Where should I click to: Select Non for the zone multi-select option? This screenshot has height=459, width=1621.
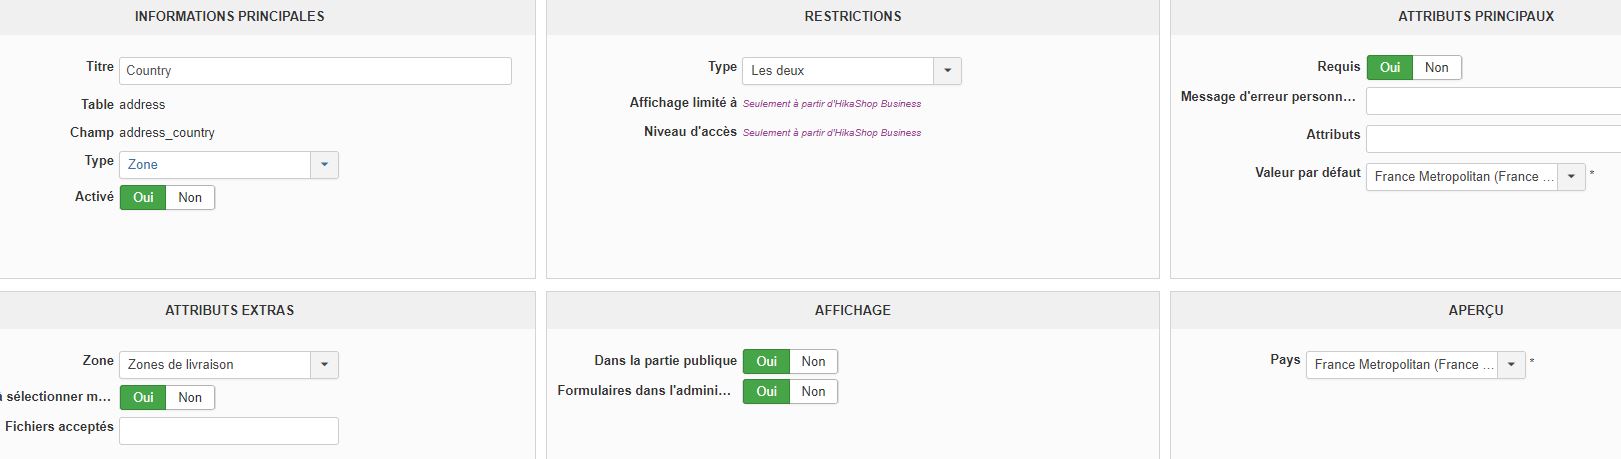[190, 398]
